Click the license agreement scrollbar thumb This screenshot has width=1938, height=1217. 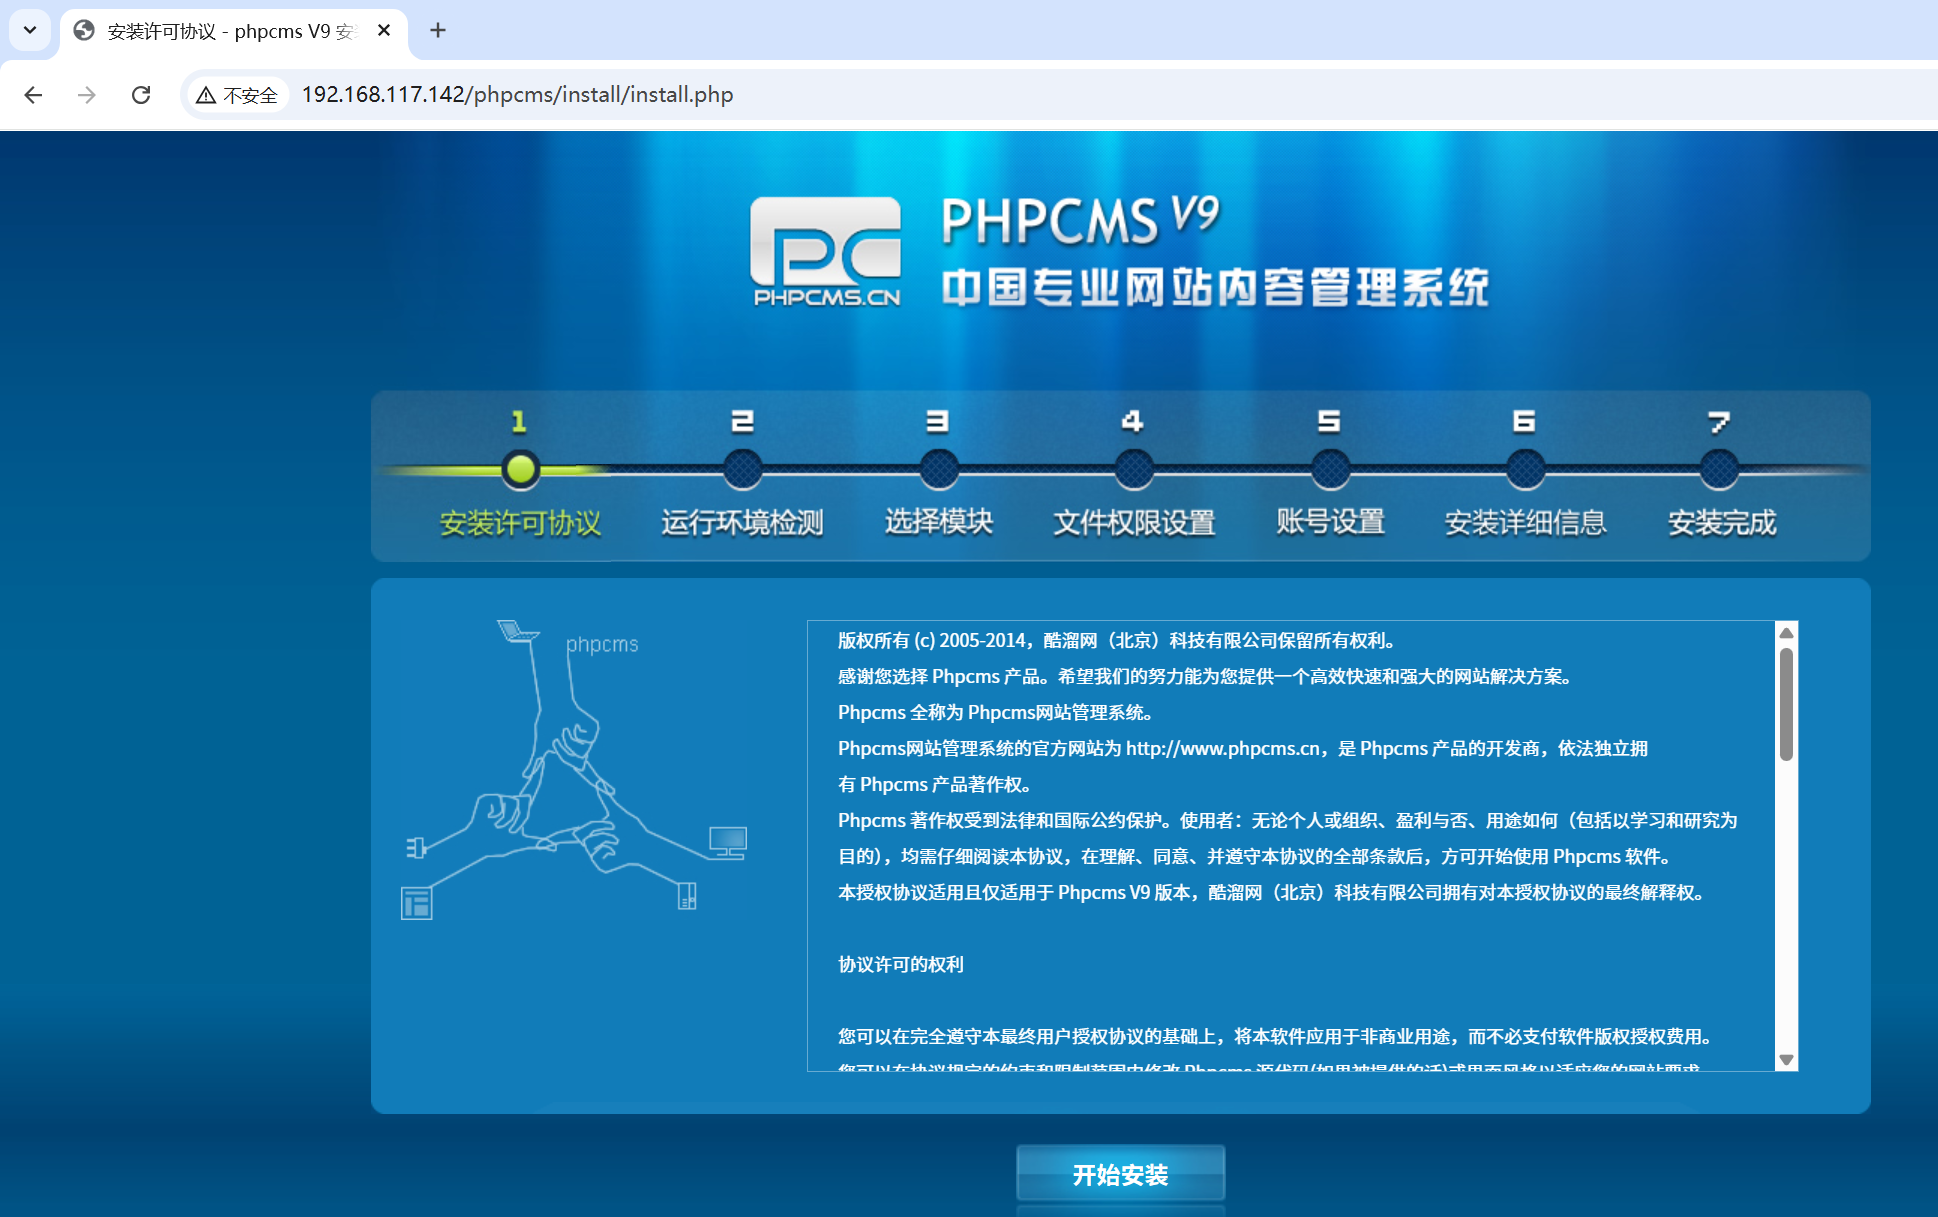(1786, 704)
